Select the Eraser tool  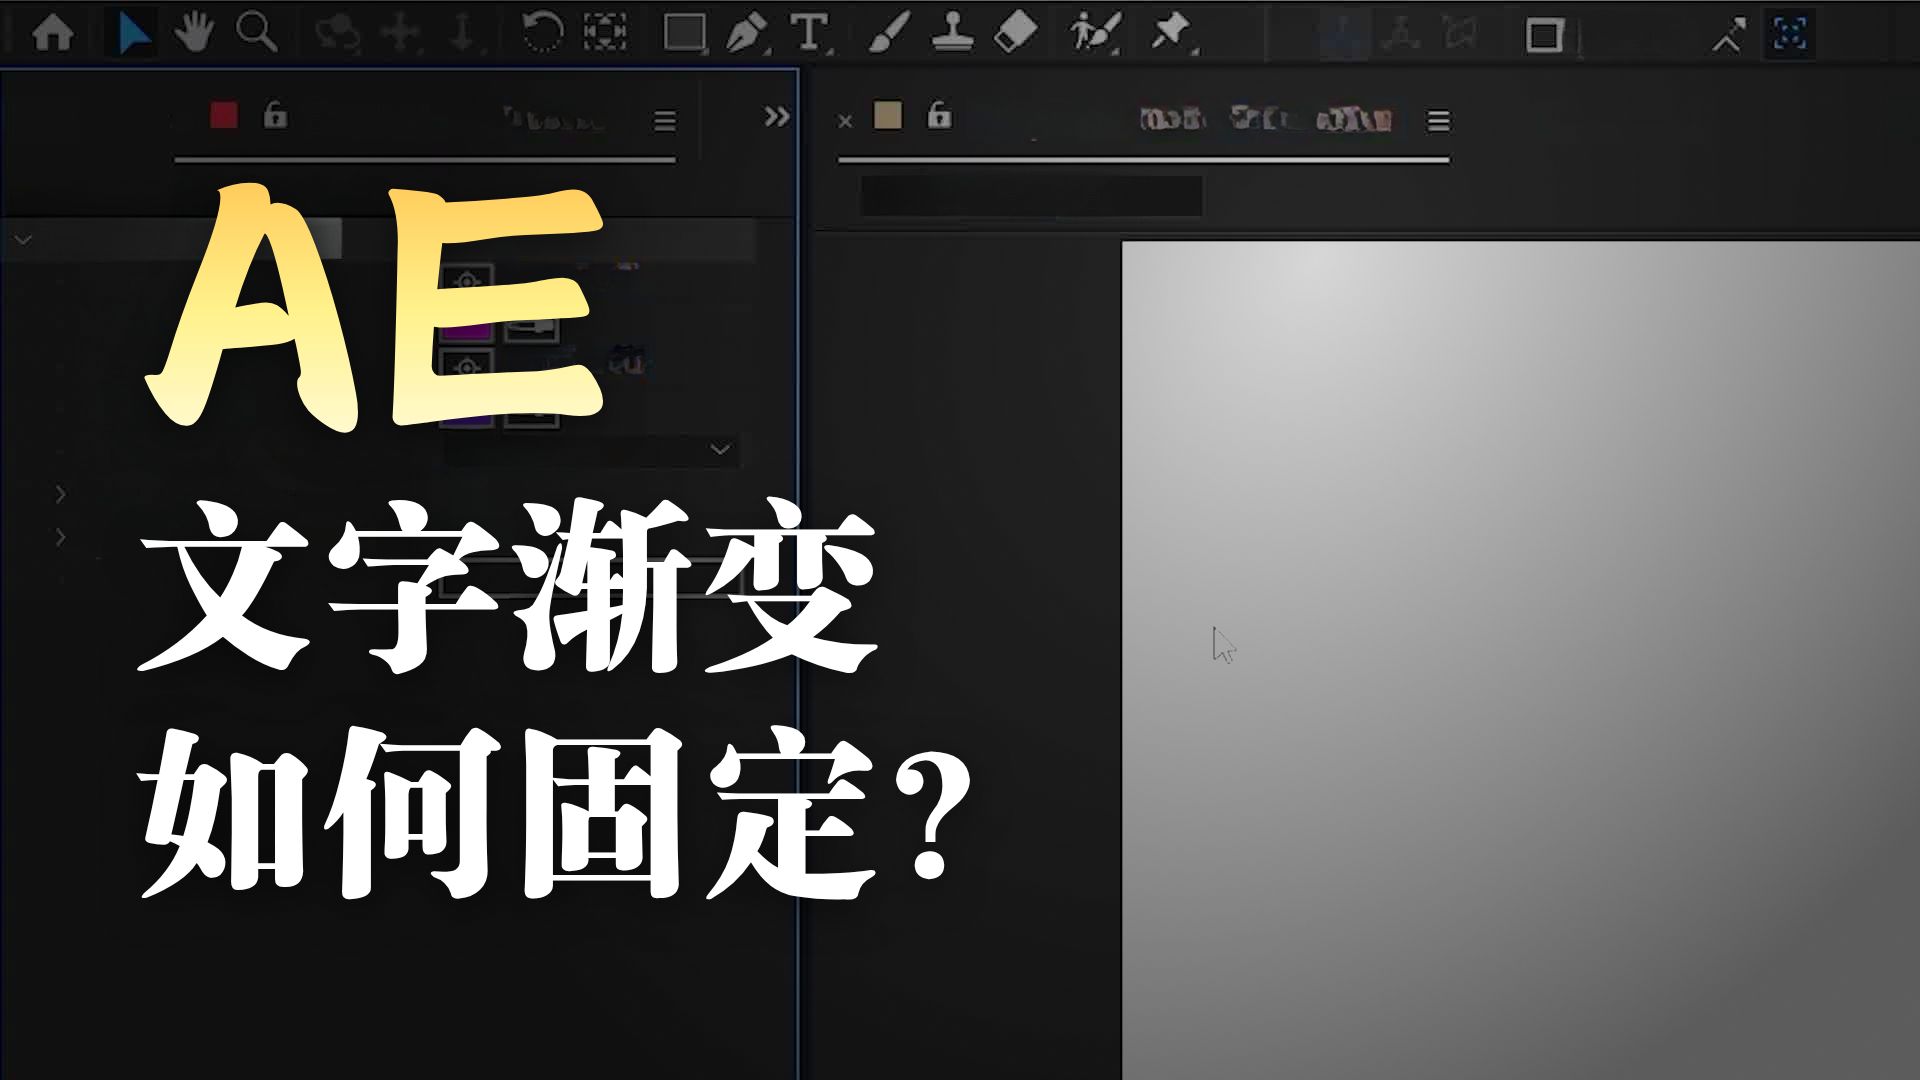(x=1015, y=33)
